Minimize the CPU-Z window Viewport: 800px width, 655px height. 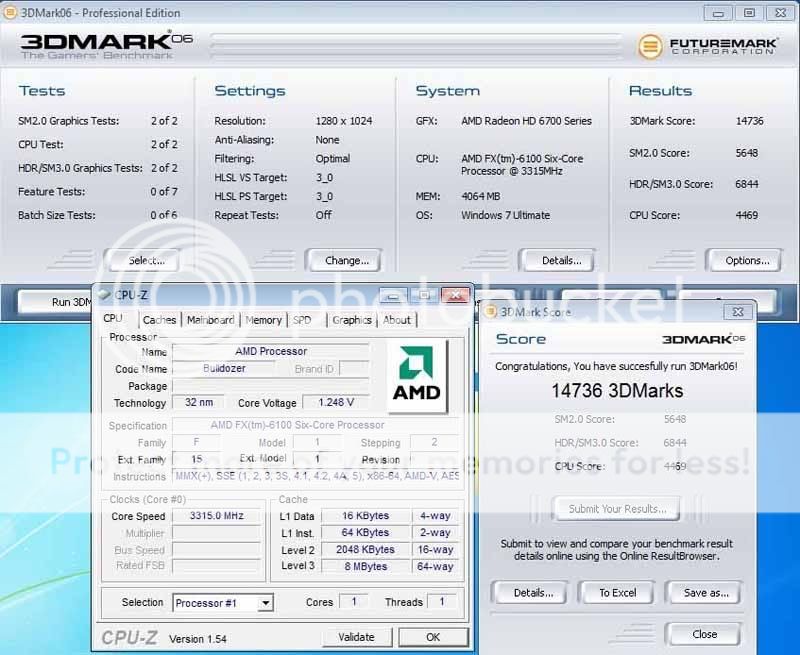coord(393,295)
